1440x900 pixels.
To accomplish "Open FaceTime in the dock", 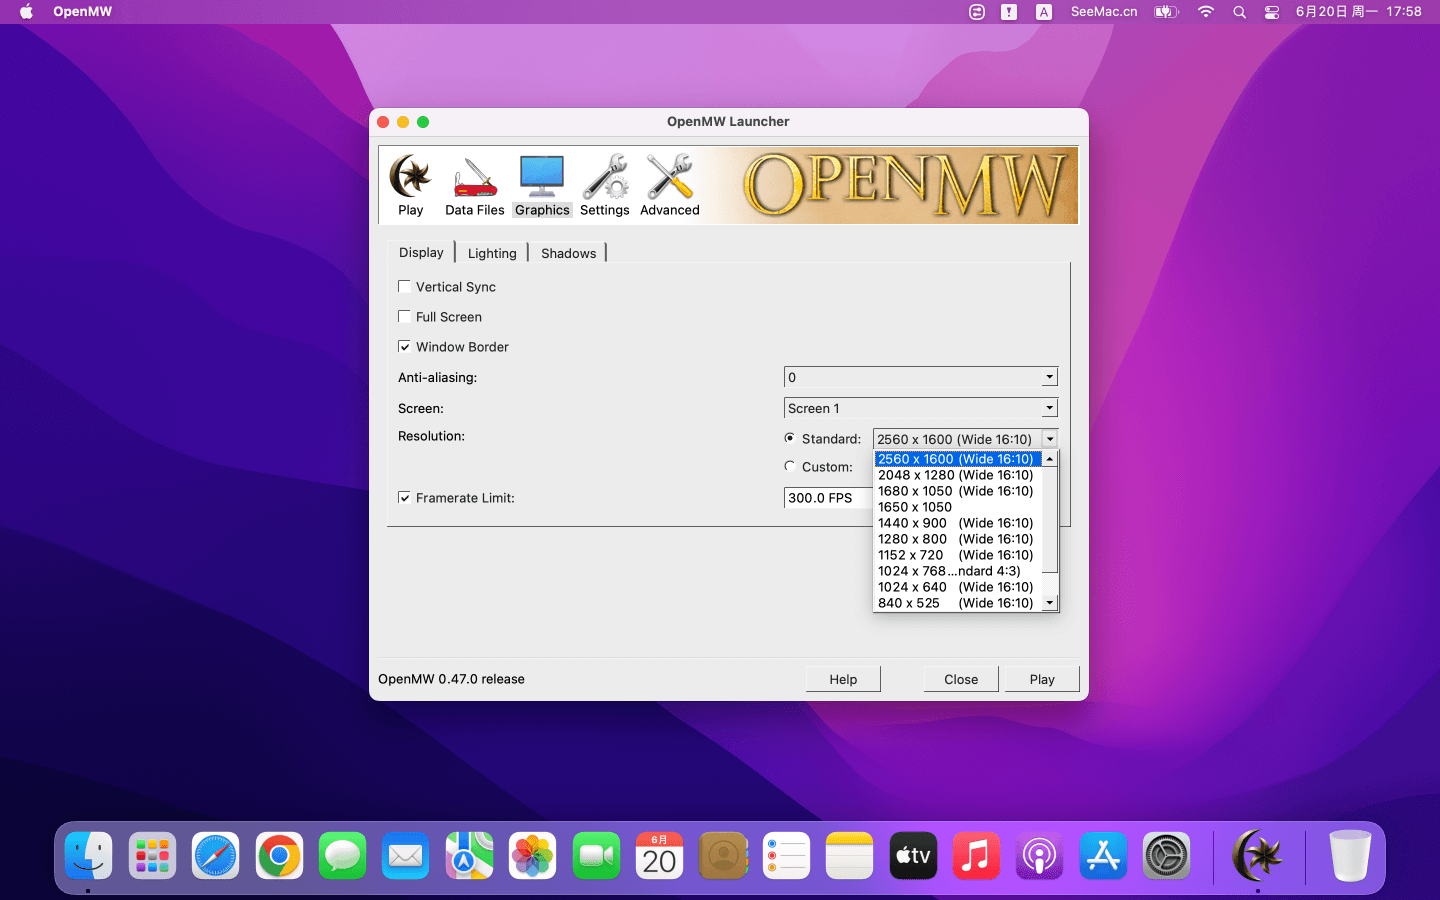I will pyautogui.click(x=596, y=856).
